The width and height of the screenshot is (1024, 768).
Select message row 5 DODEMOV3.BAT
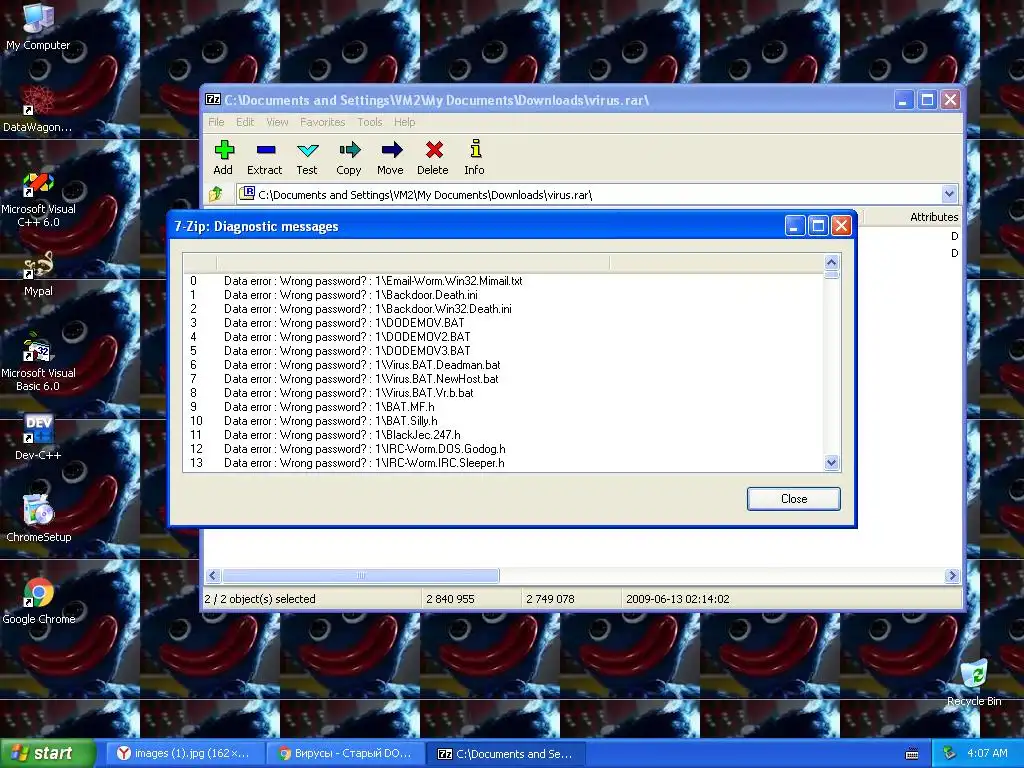pyautogui.click(x=503, y=351)
